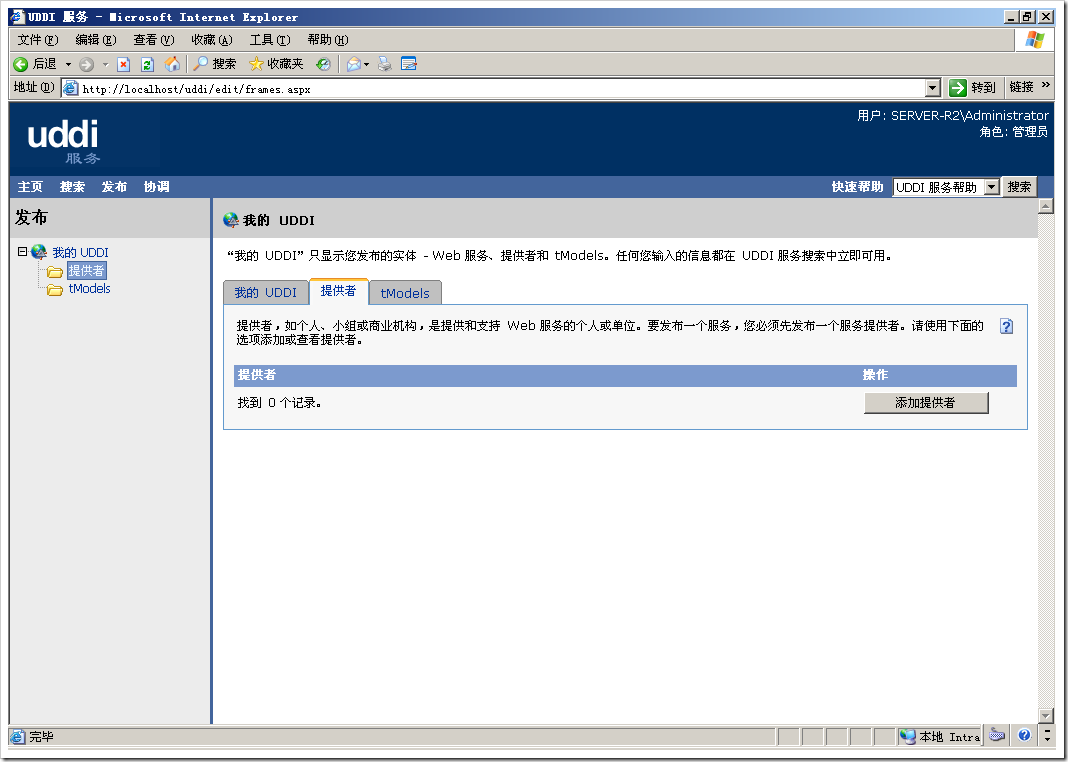1068x762 pixels.
Task: Click the Refresh page icon
Action: pos(147,65)
